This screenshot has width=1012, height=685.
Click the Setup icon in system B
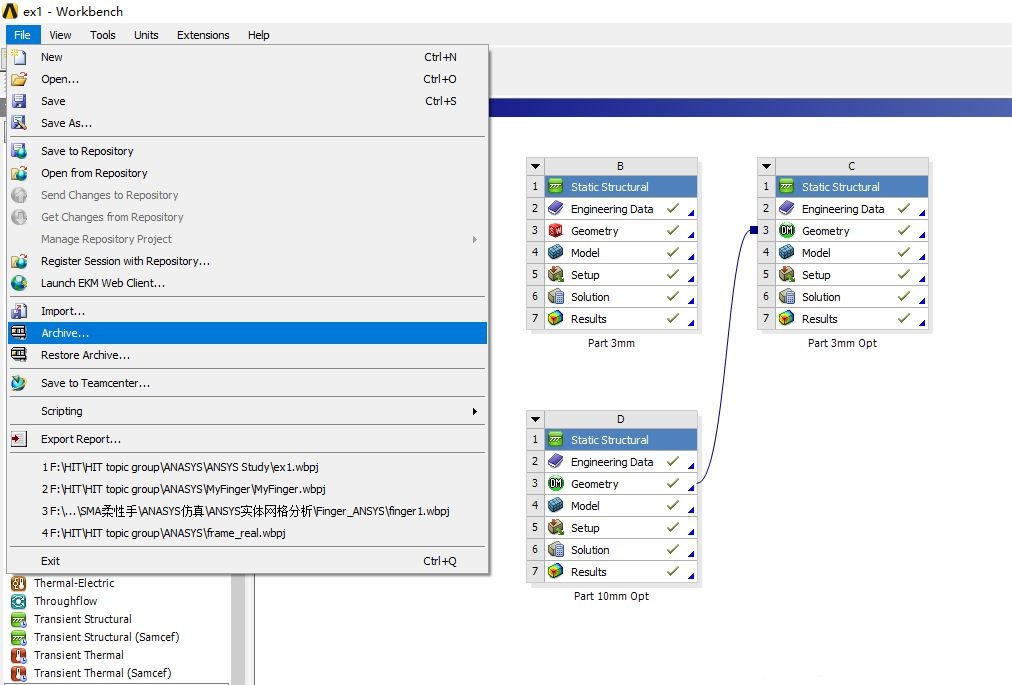(556, 274)
